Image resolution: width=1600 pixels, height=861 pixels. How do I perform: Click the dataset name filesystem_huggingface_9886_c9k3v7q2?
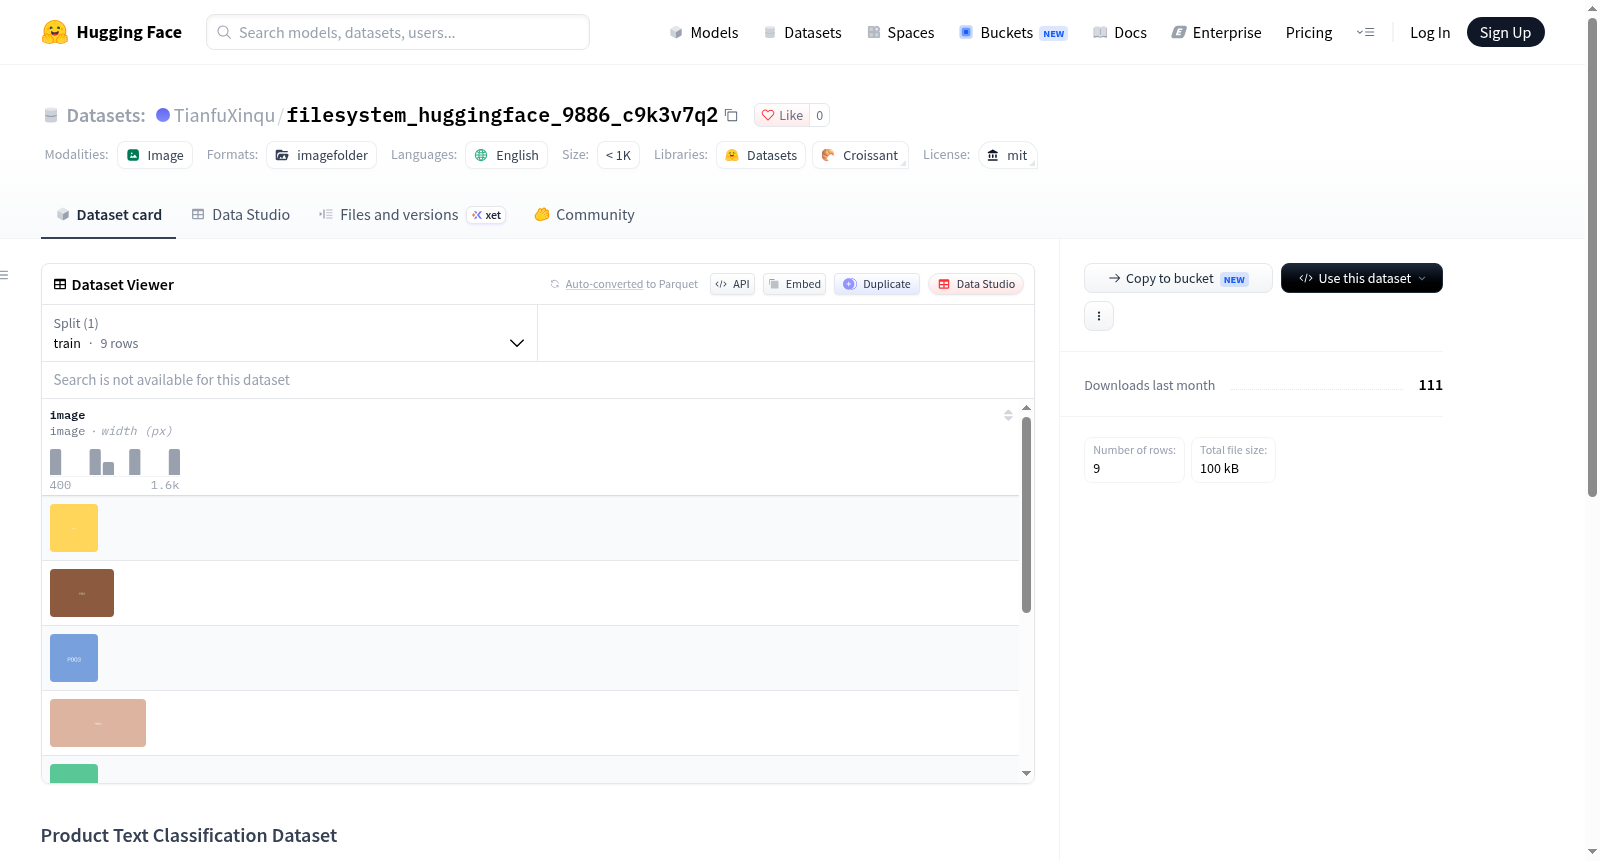502,115
